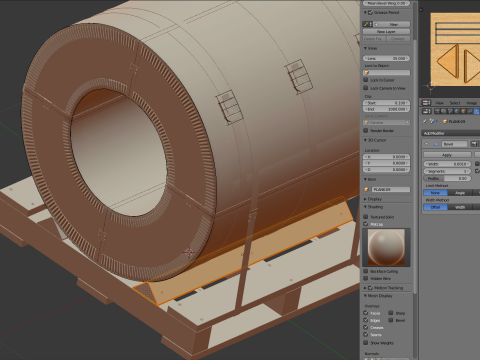Click the Lock to Object field cube icon

pos(367,72)
